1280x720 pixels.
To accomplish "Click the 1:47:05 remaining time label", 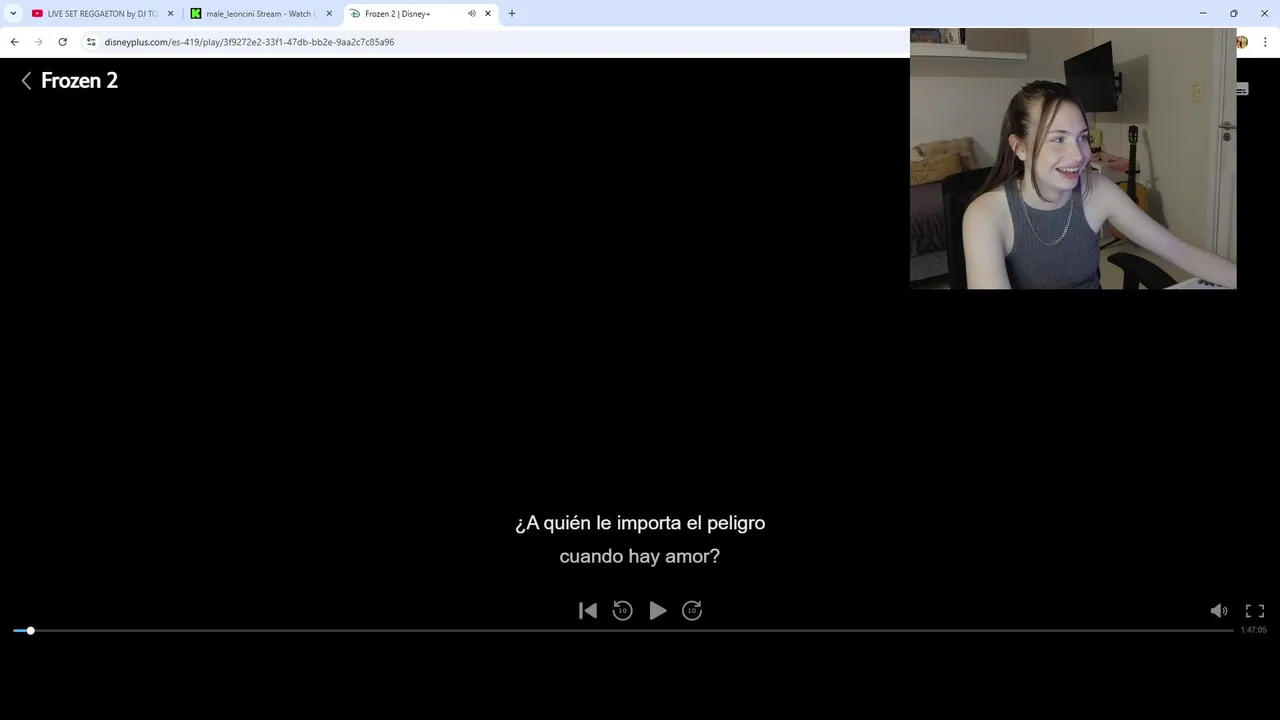I will pyautogui.click(x=1254, y=630).
